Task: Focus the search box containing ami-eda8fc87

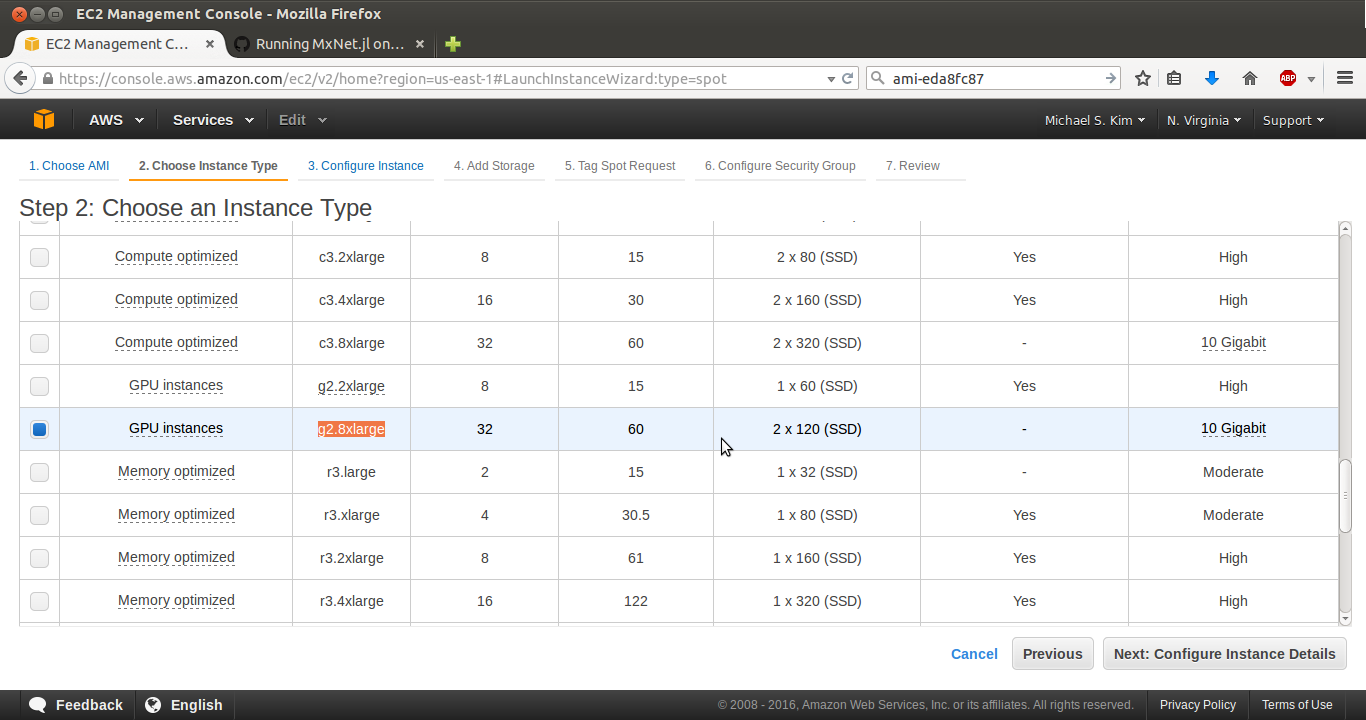Action: tap(993, 78)
